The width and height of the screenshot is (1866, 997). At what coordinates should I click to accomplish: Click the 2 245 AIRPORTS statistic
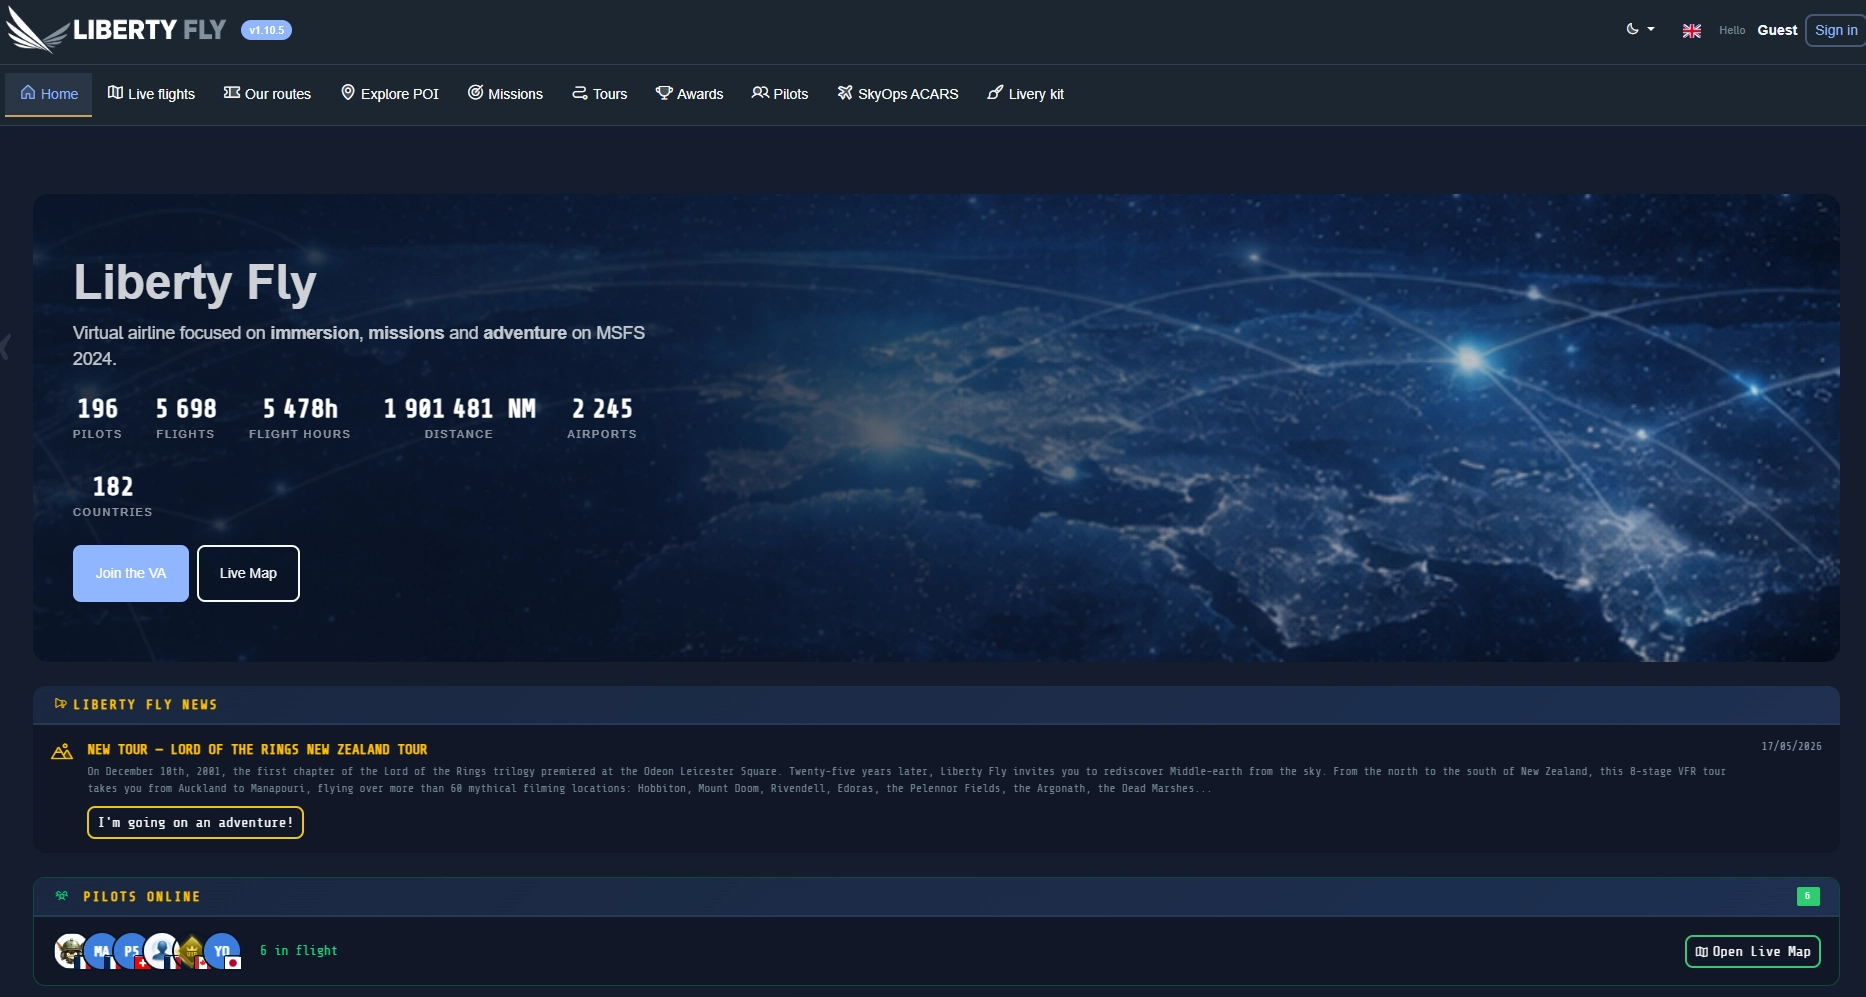click(602, 418)
